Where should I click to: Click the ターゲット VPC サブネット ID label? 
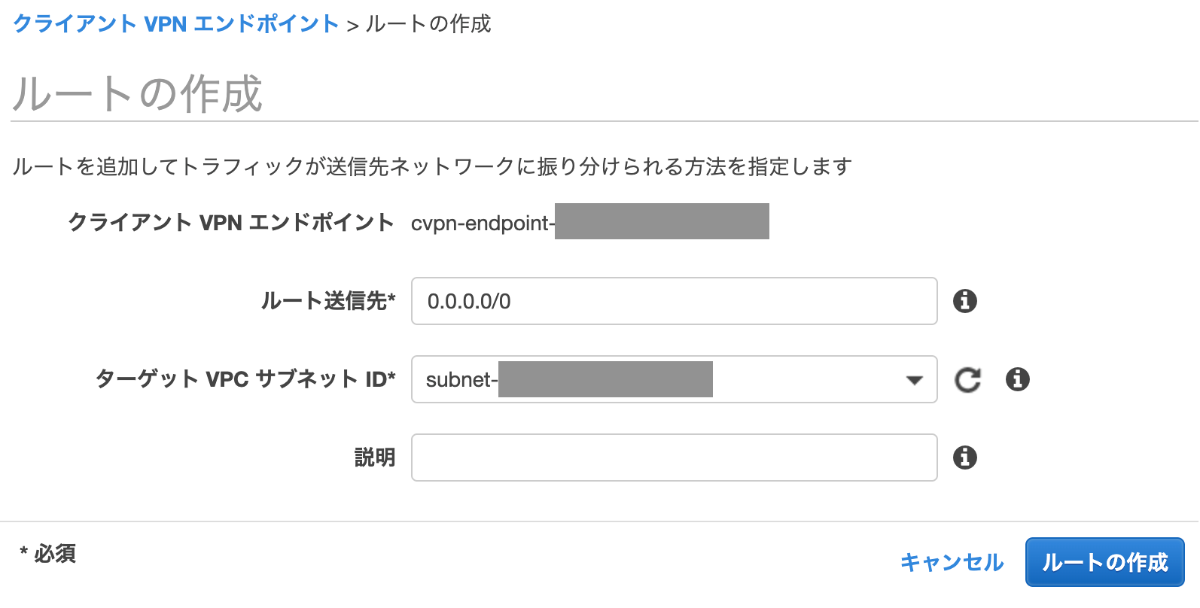[x=245, y=379]
